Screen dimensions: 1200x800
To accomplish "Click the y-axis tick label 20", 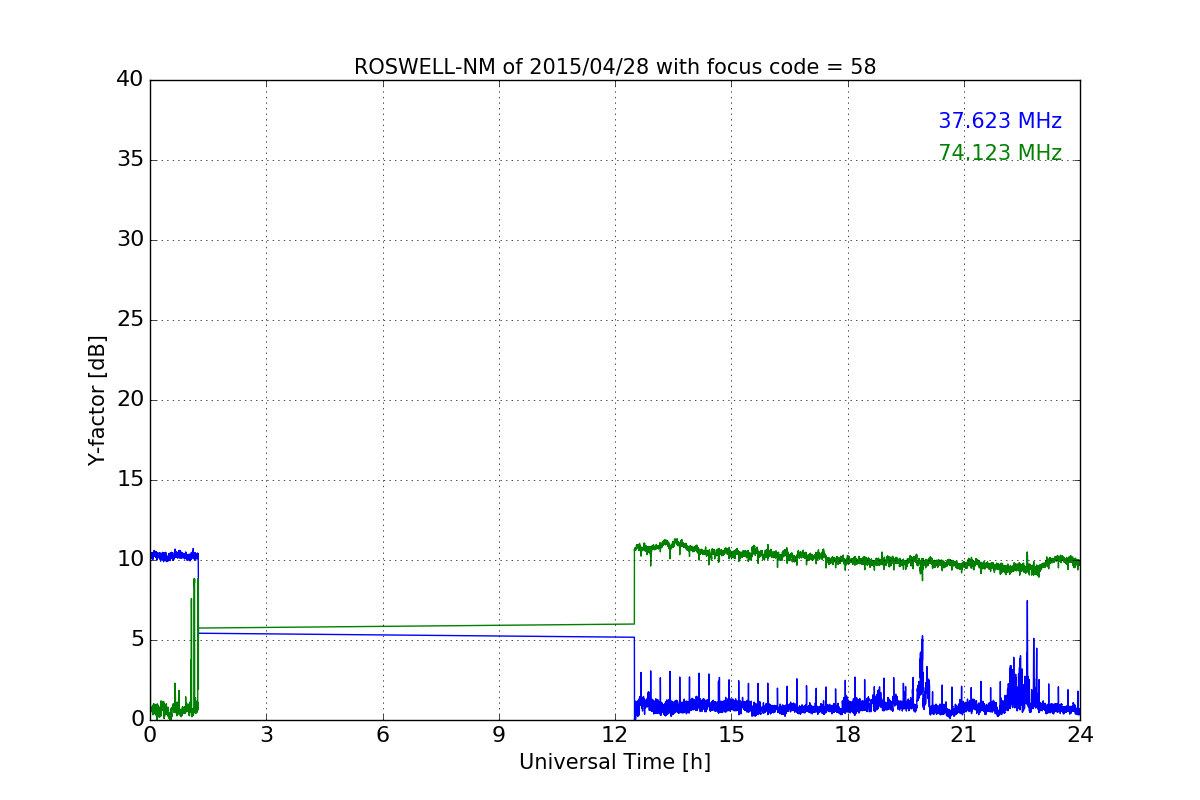I will click(130, 400).
